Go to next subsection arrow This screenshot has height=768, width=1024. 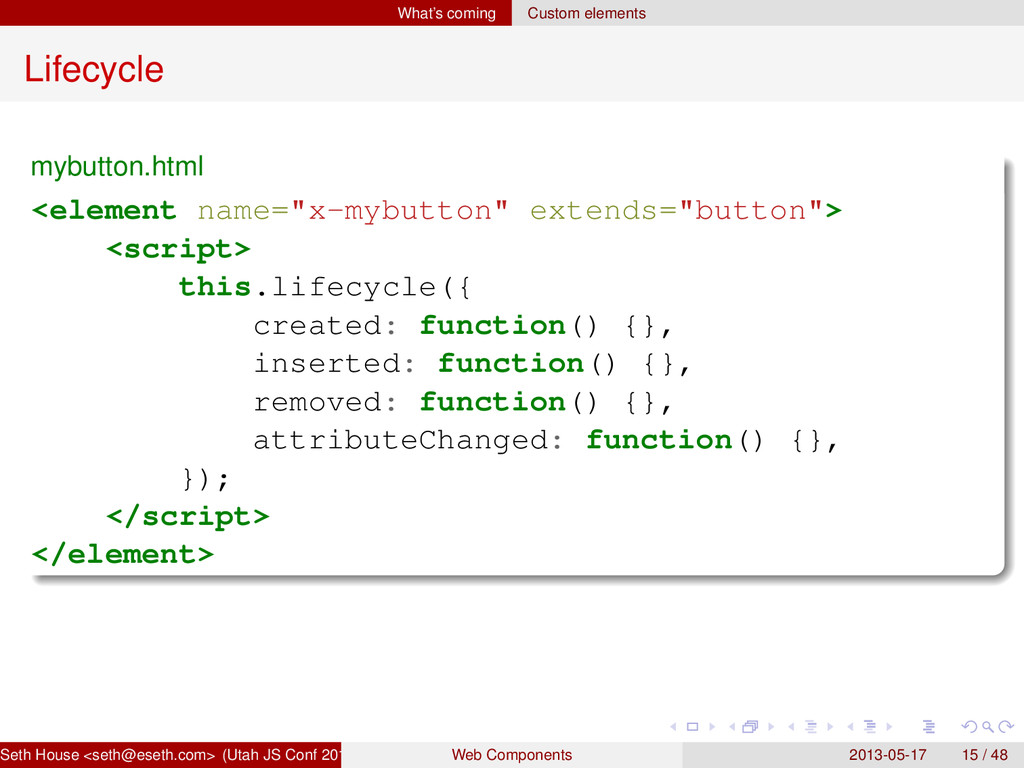click(830, 726)
